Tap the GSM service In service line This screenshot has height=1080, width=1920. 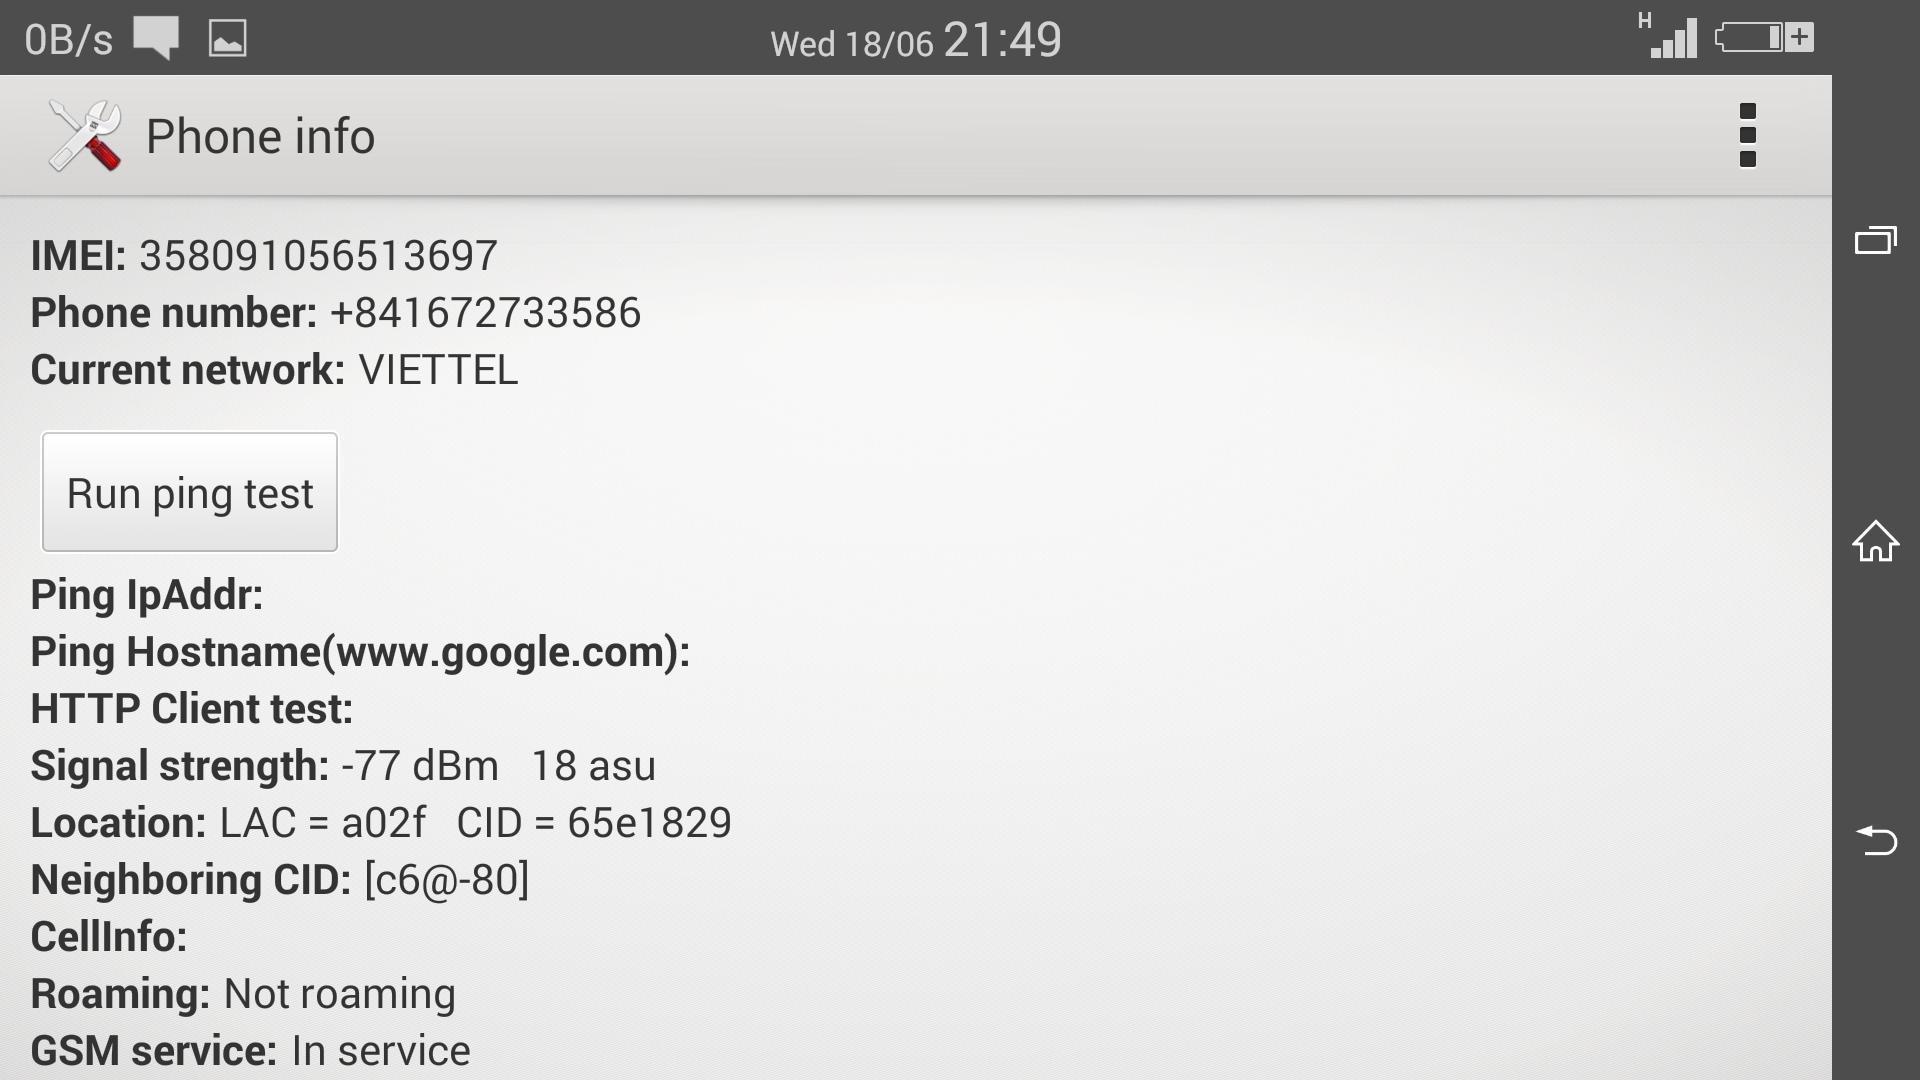(250, 1049)
